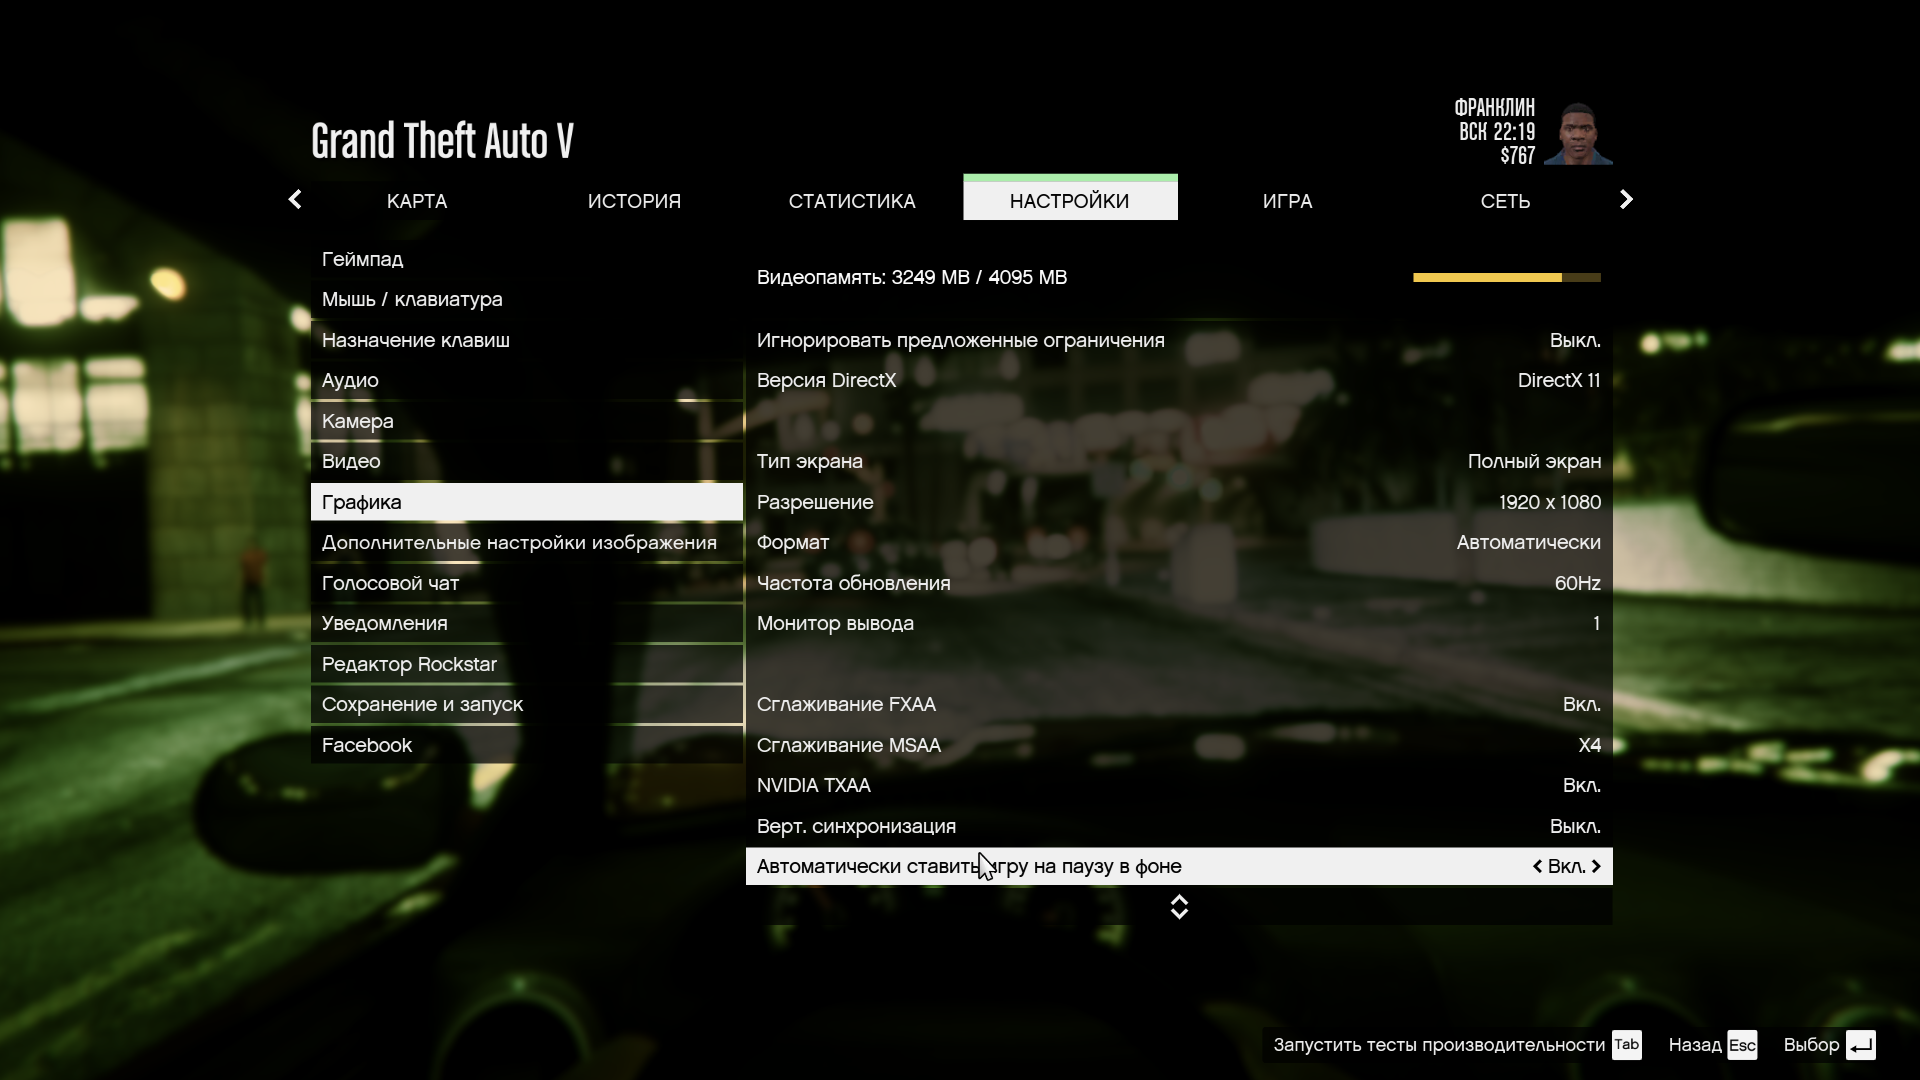Toggle Игнорировать предложенные ограничения option
This screenshot has width=1920, height=1080.
pos(1179,340)
